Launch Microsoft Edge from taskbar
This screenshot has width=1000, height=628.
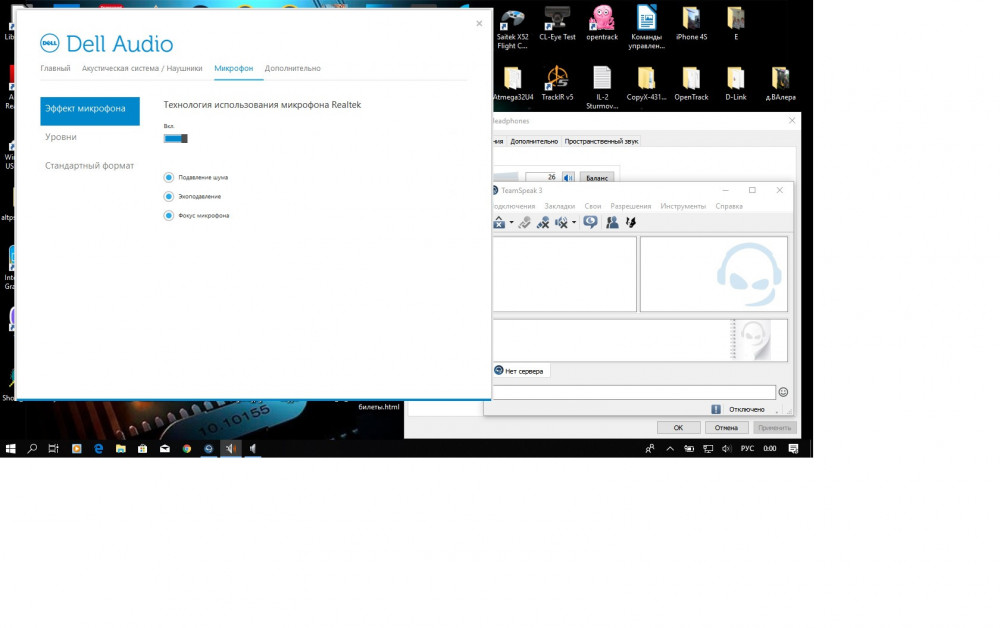(x=98, y=449)
